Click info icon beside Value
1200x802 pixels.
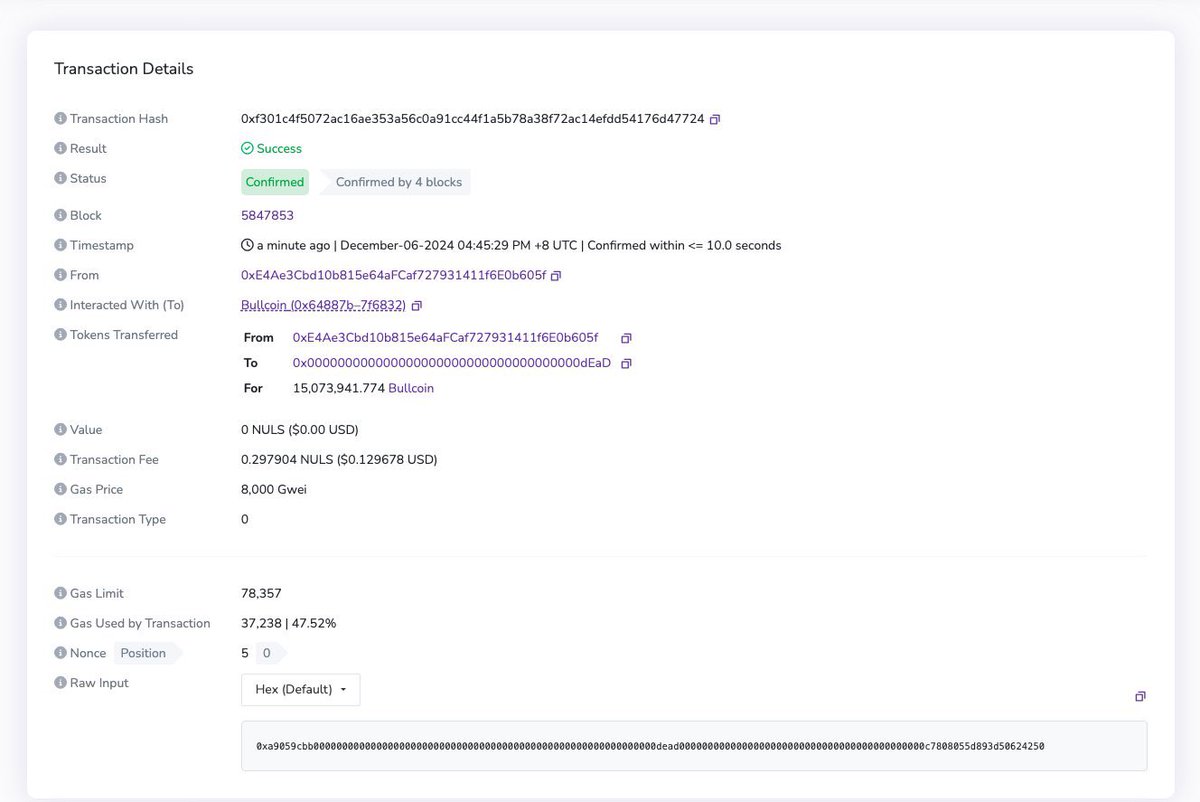tap(60, 430)
